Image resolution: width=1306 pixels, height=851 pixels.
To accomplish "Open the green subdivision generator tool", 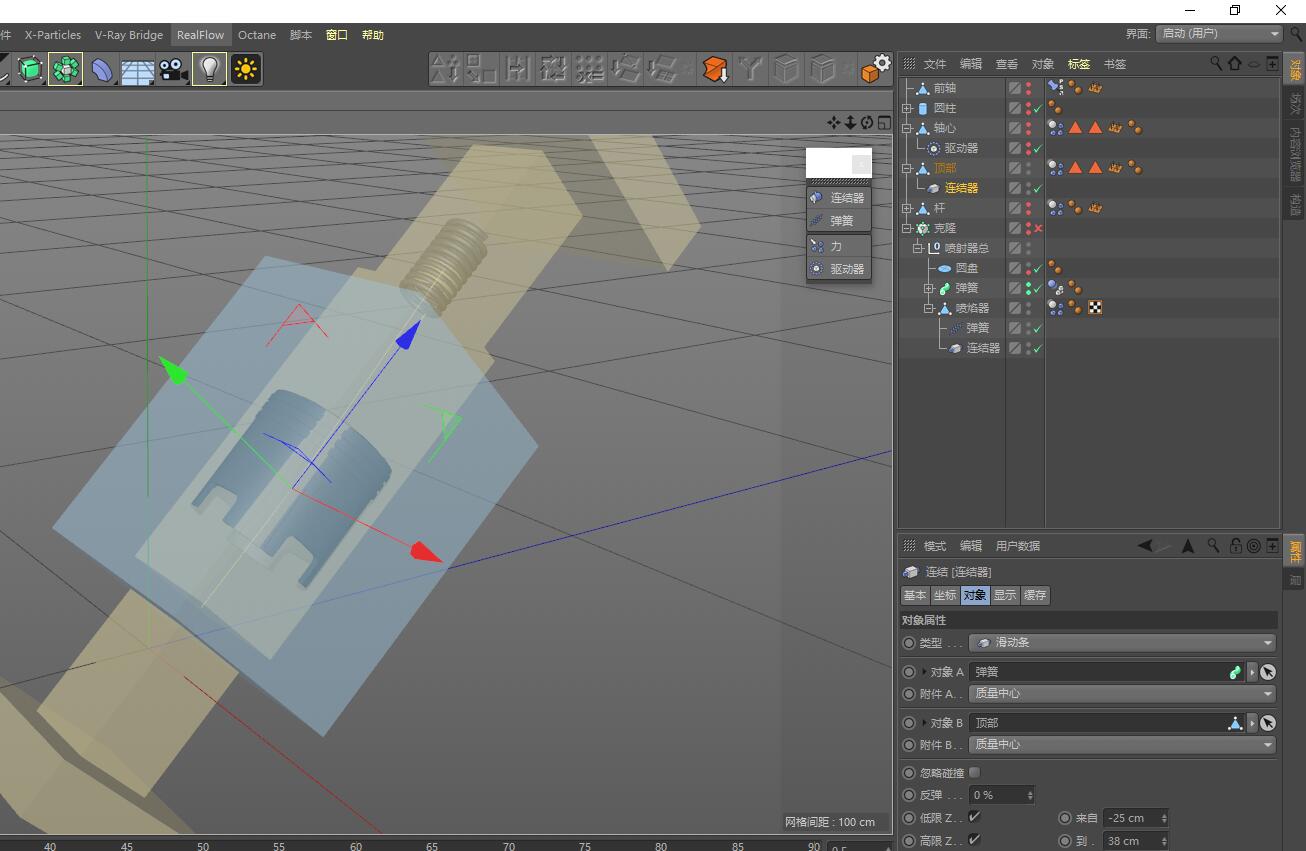I will tap(66, 69).
